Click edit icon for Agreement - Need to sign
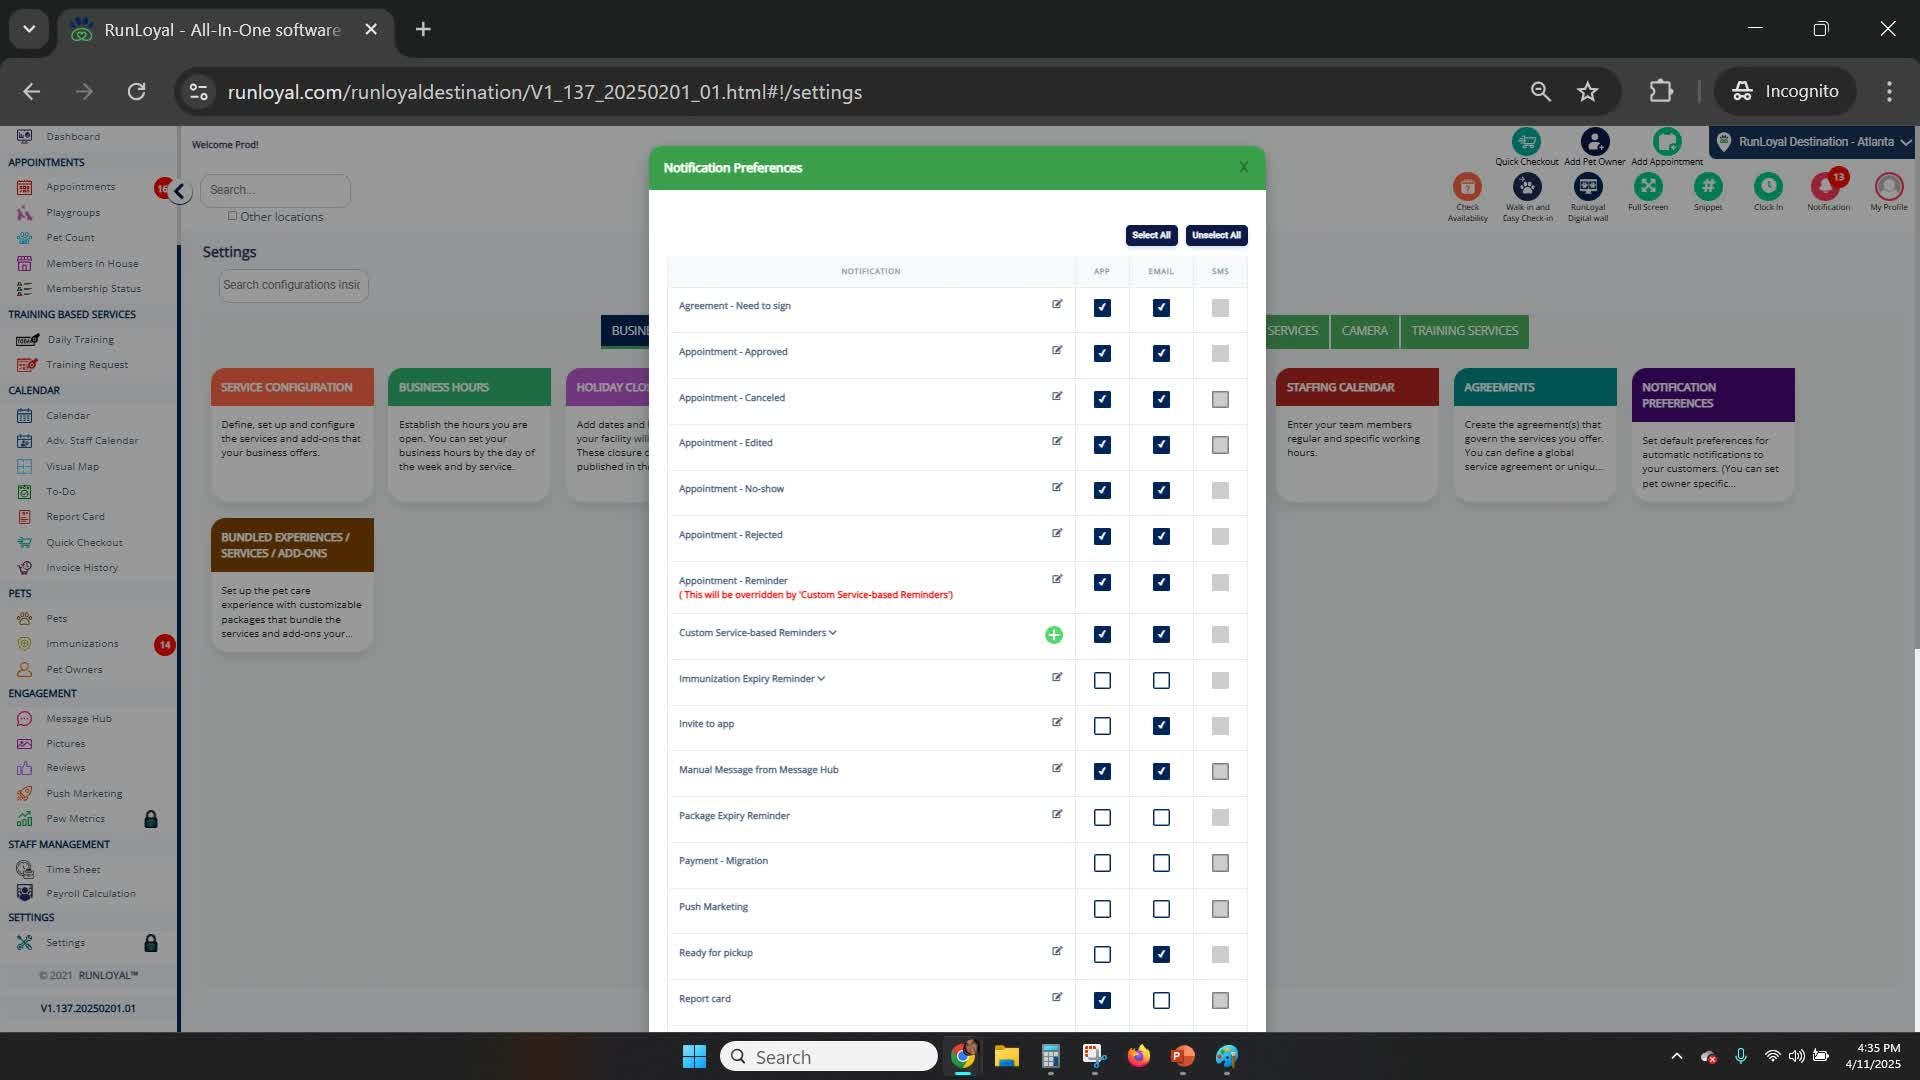The image size is (1920, 1080). (1057, 304)
